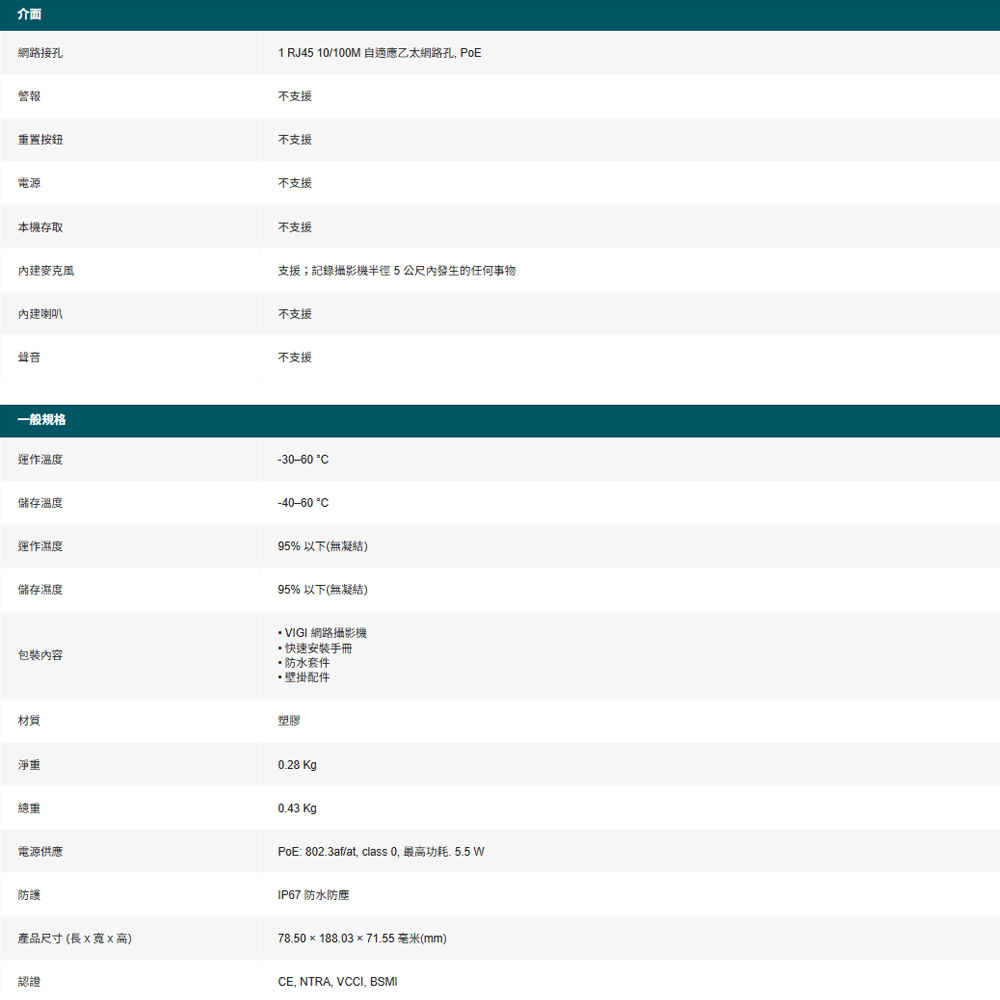1000x1000 pixels.
Task: Click the 一般規格 section header
Action: coord(42,420)
